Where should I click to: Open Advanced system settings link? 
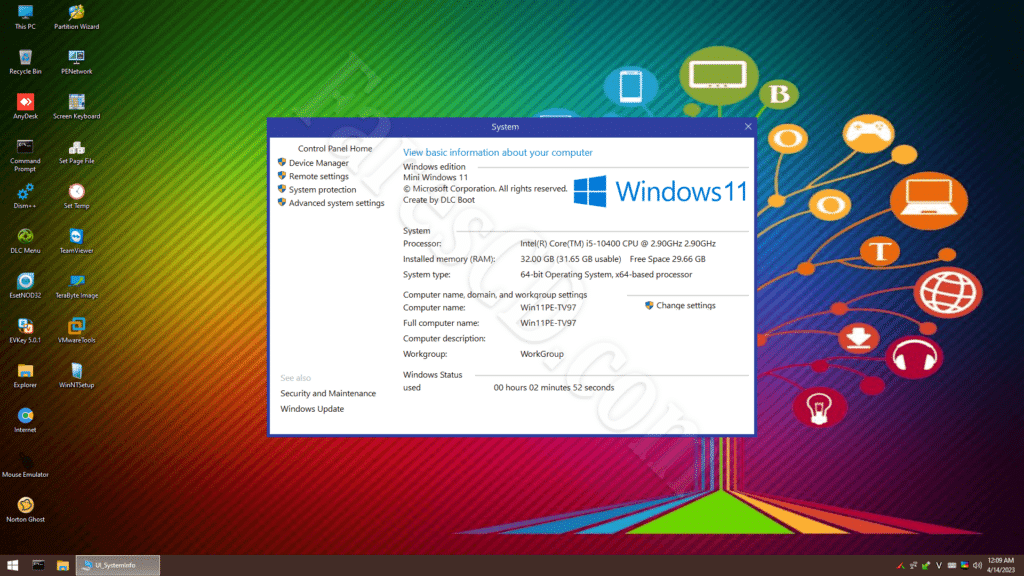tap(336, 203)
